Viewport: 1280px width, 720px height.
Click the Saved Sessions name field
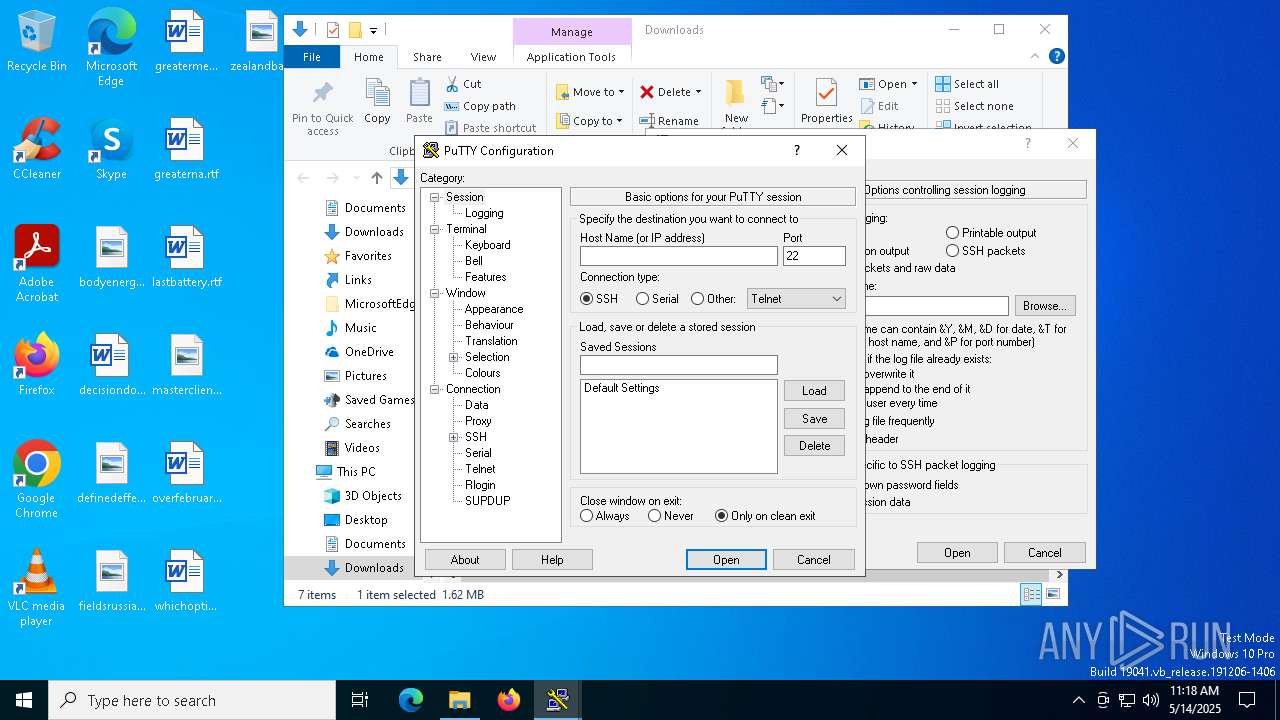[x=678, y=365]
